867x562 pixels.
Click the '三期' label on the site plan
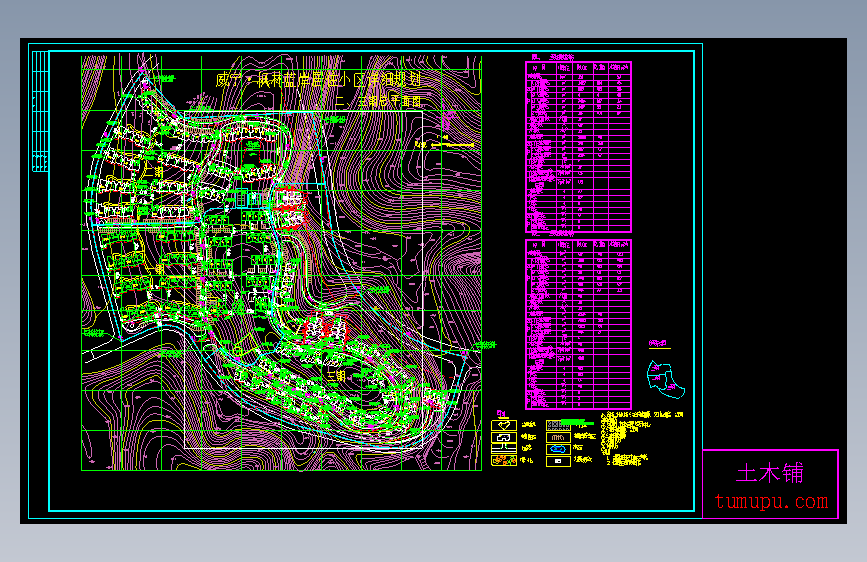tap(336, 376)
